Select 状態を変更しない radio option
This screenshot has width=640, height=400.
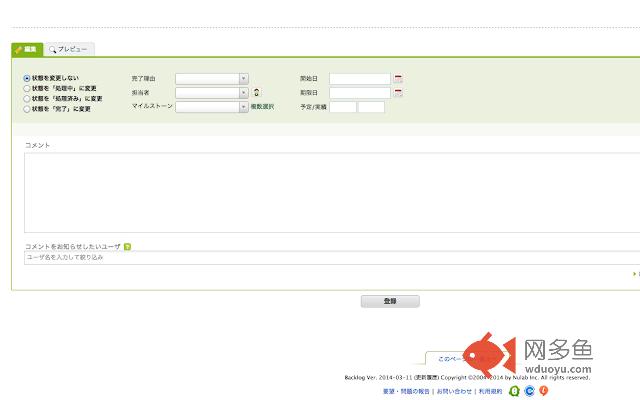pyautogui.click(x=27, y=78)
